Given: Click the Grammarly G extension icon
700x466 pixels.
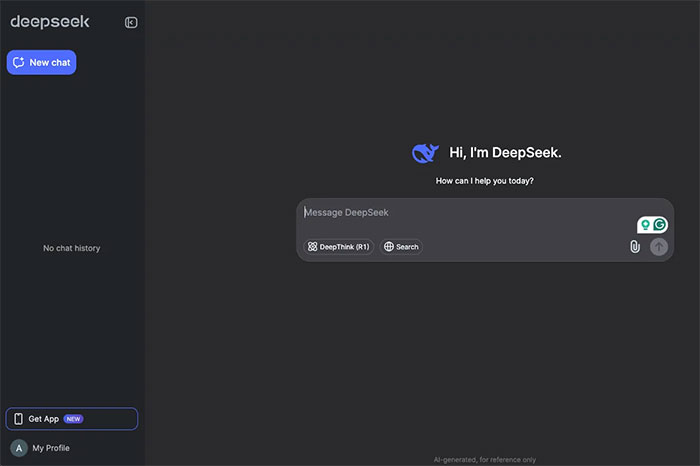Looking at the screenshot, I should point(660,225).
